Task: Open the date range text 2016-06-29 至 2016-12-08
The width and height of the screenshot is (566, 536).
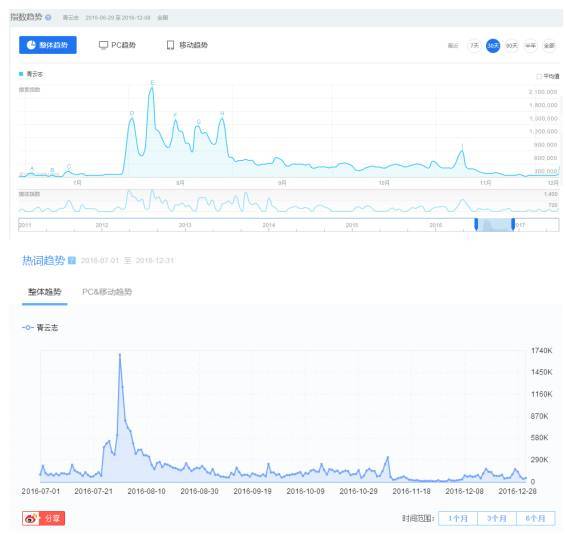Action: 118,18
